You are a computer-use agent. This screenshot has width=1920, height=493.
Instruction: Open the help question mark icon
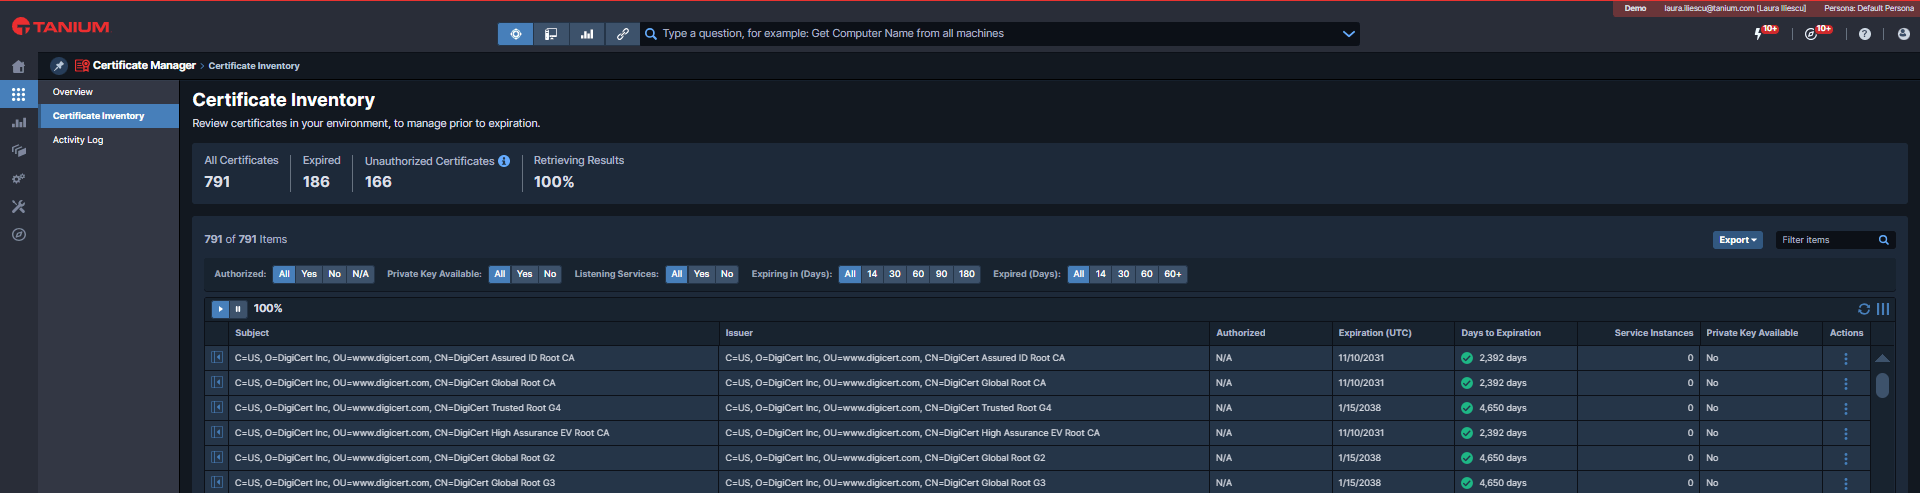click(x=1865, y=34)
